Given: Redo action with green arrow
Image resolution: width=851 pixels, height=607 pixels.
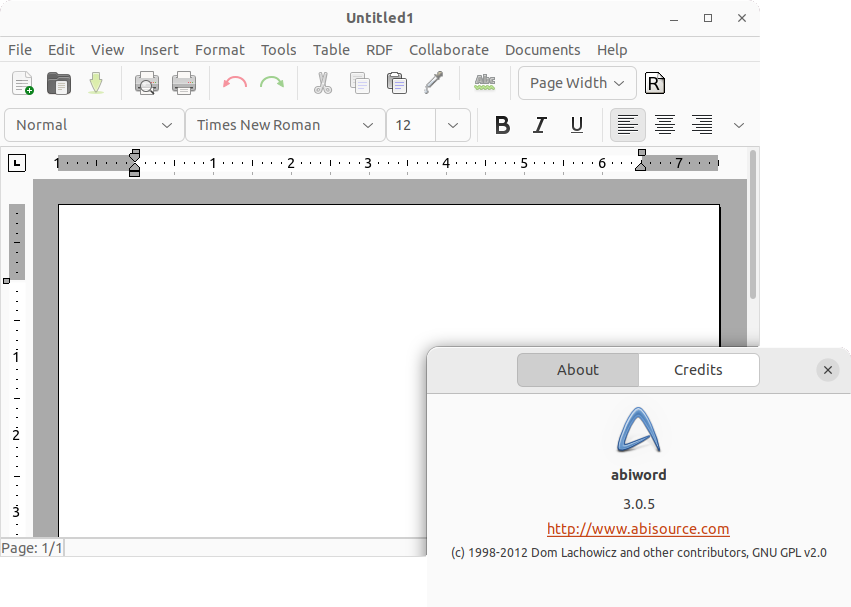Looking at the screenshot, I should tap(272, 83).
